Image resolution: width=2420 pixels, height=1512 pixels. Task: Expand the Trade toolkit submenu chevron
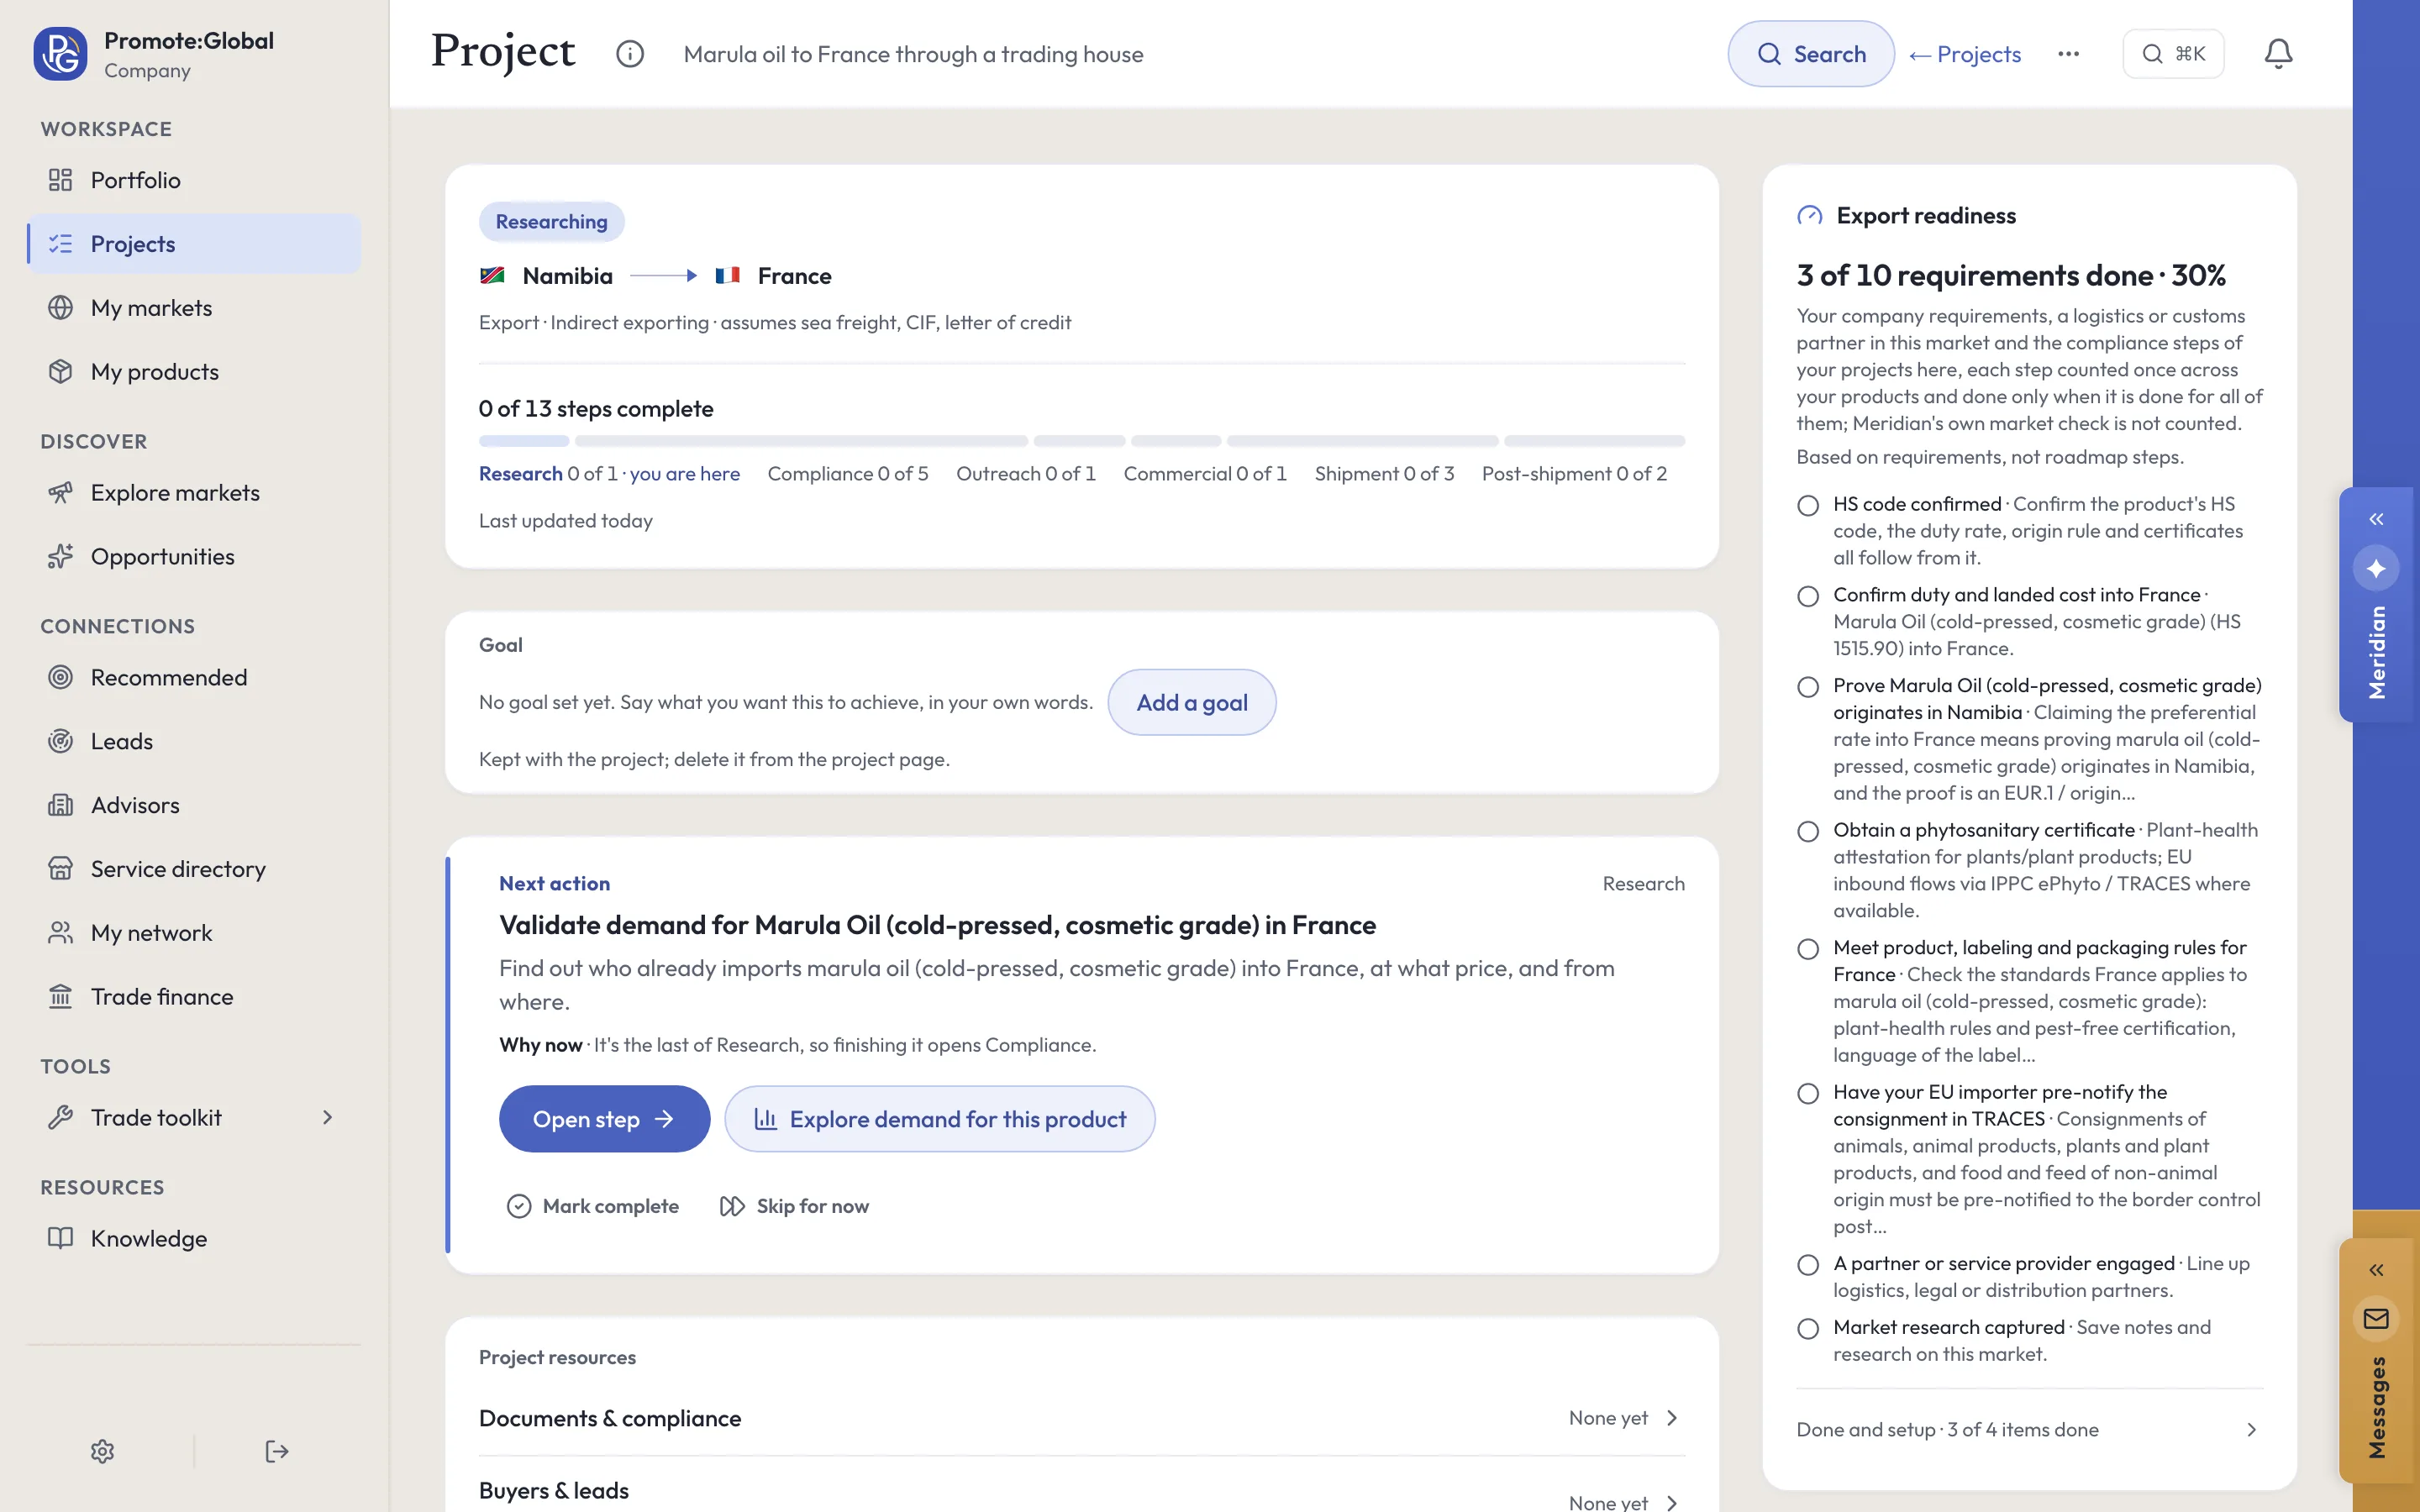tap(327, 1117)
